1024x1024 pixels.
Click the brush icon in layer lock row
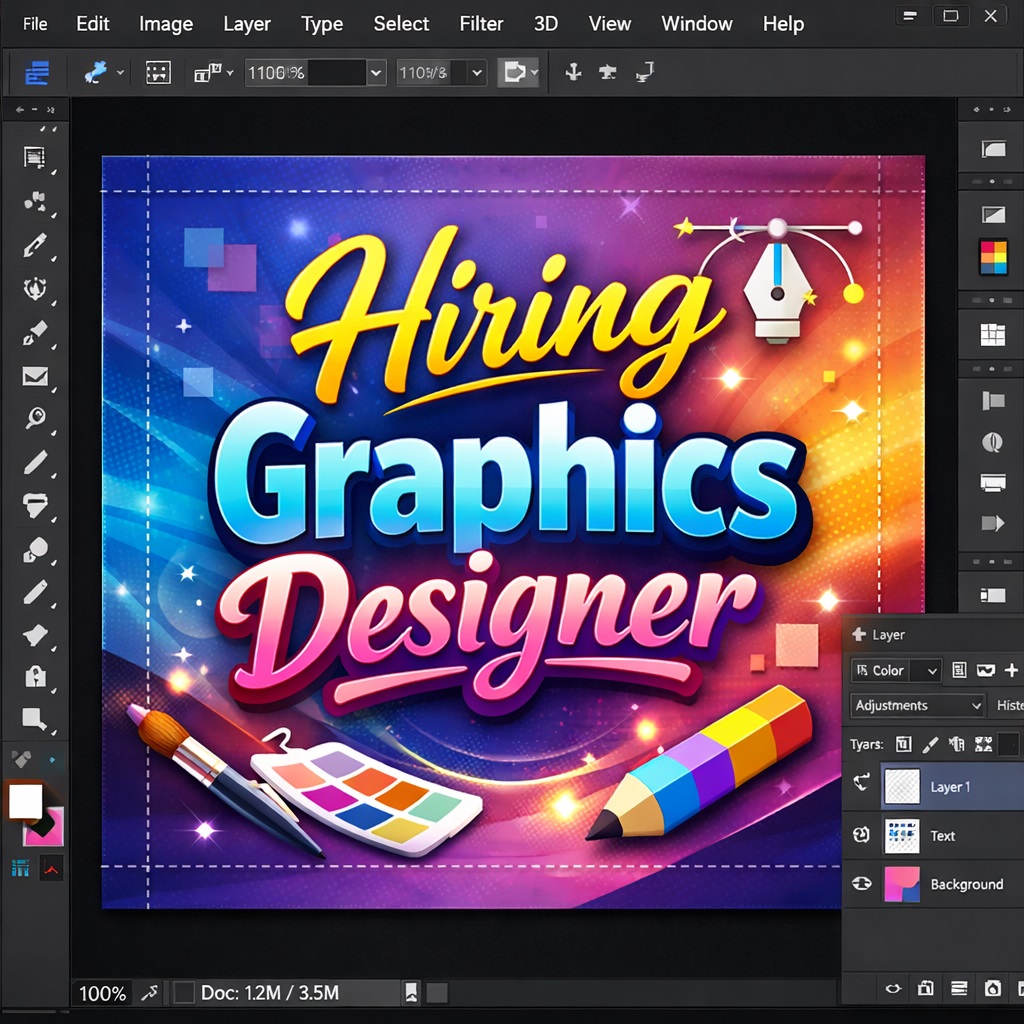[930, 744]
